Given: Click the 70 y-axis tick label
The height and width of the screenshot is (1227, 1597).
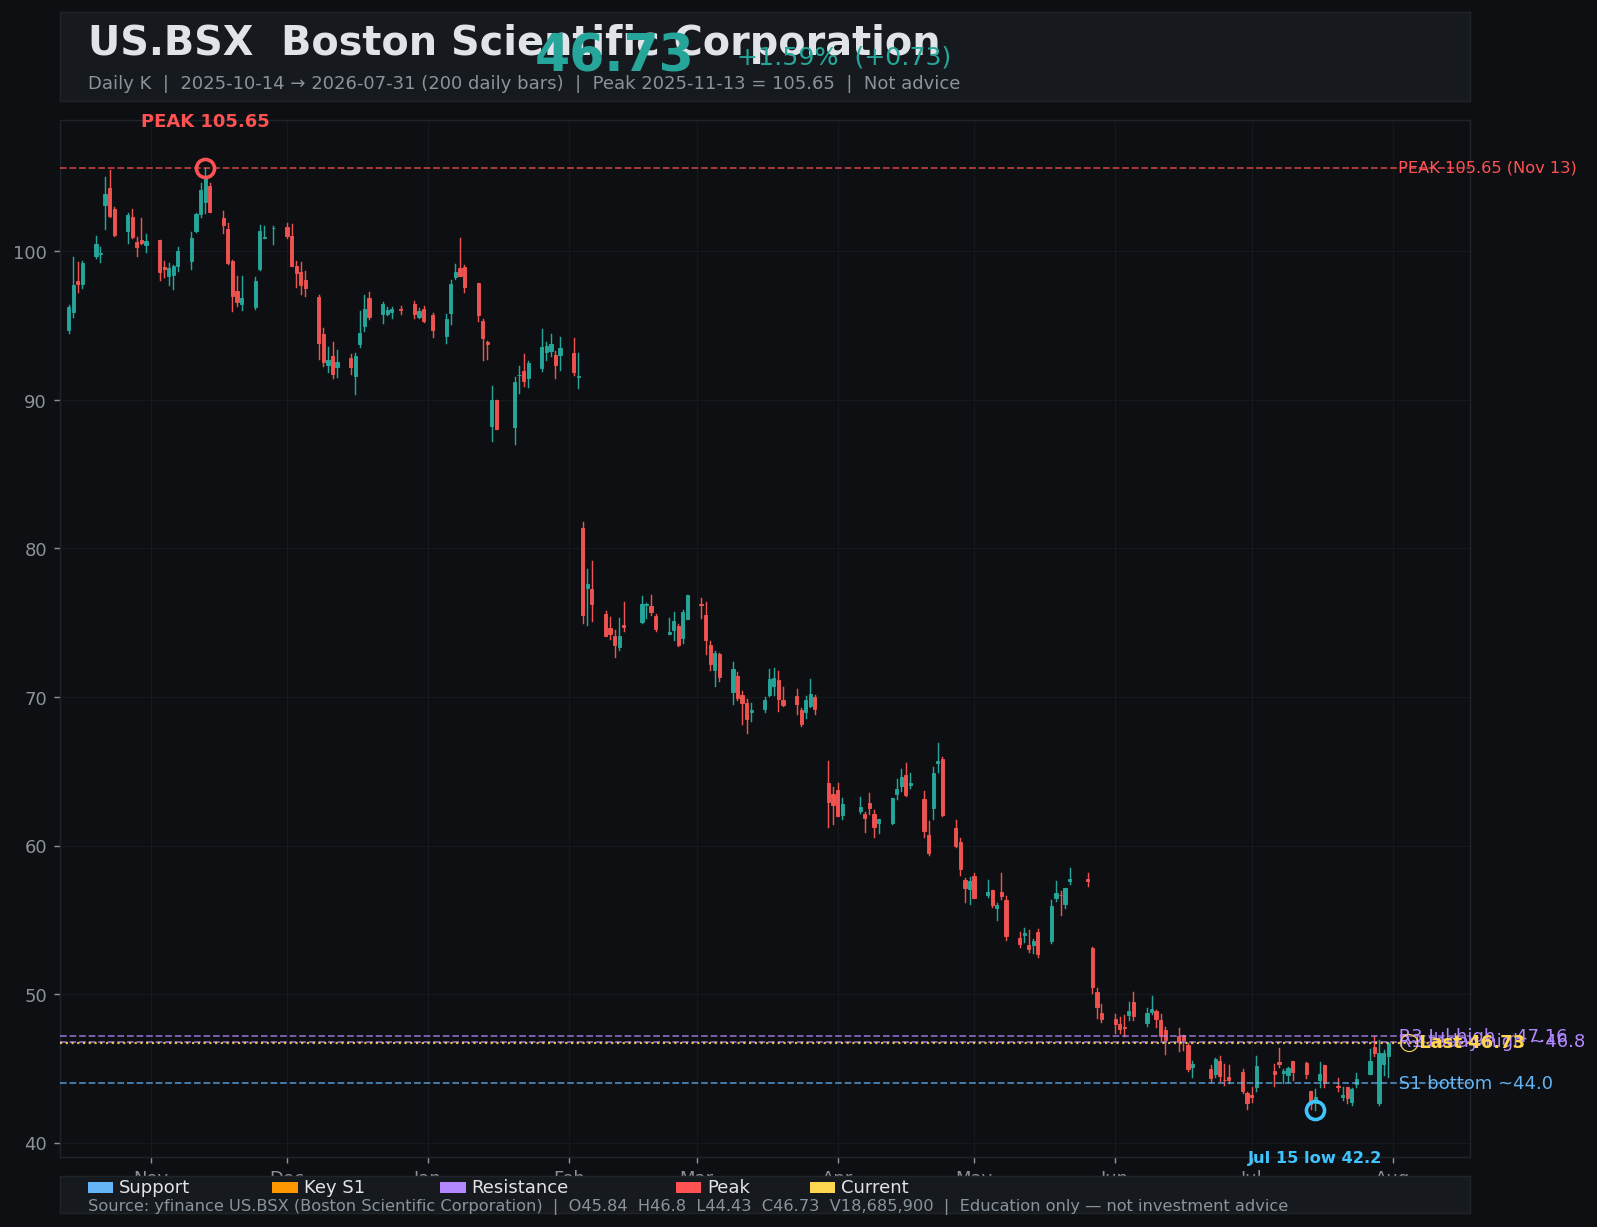Looking at the screenshot, I should pos(36,698).
